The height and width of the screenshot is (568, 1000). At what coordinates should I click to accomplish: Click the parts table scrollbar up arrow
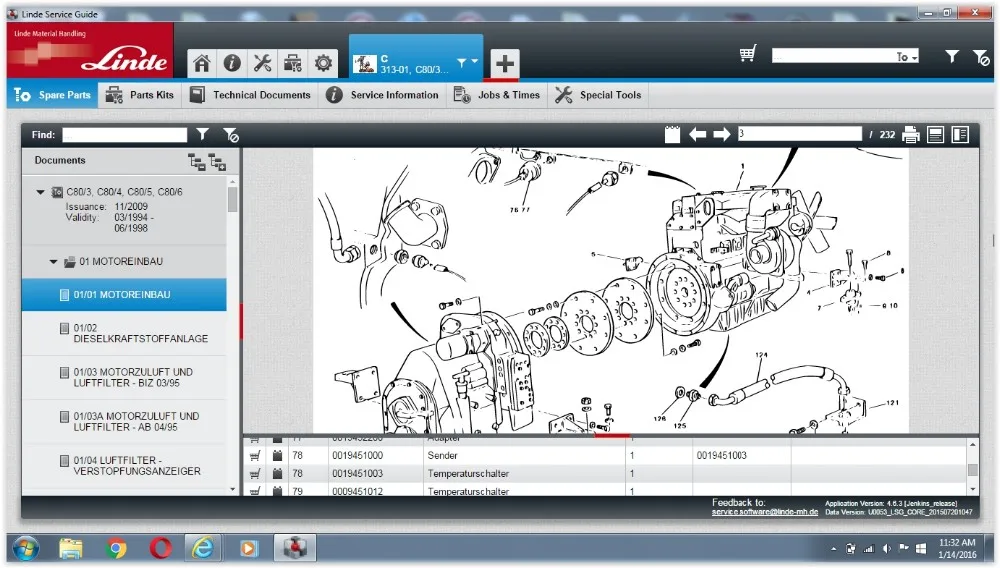(x=973, y=444)
